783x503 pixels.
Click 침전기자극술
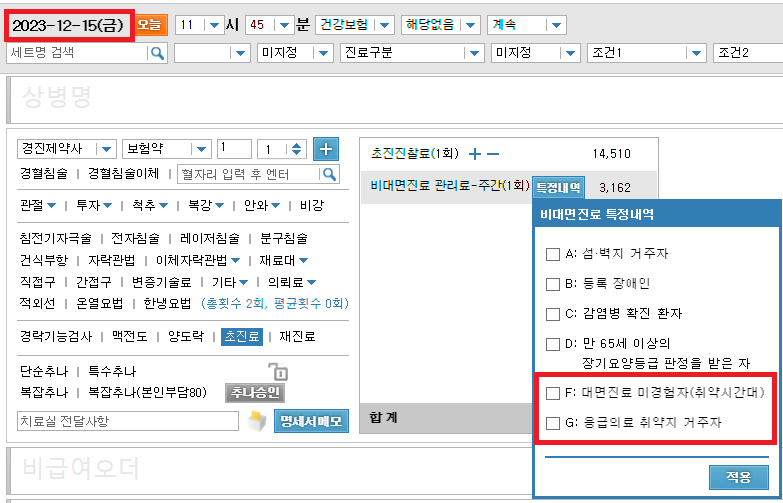[x=55, y=238]
